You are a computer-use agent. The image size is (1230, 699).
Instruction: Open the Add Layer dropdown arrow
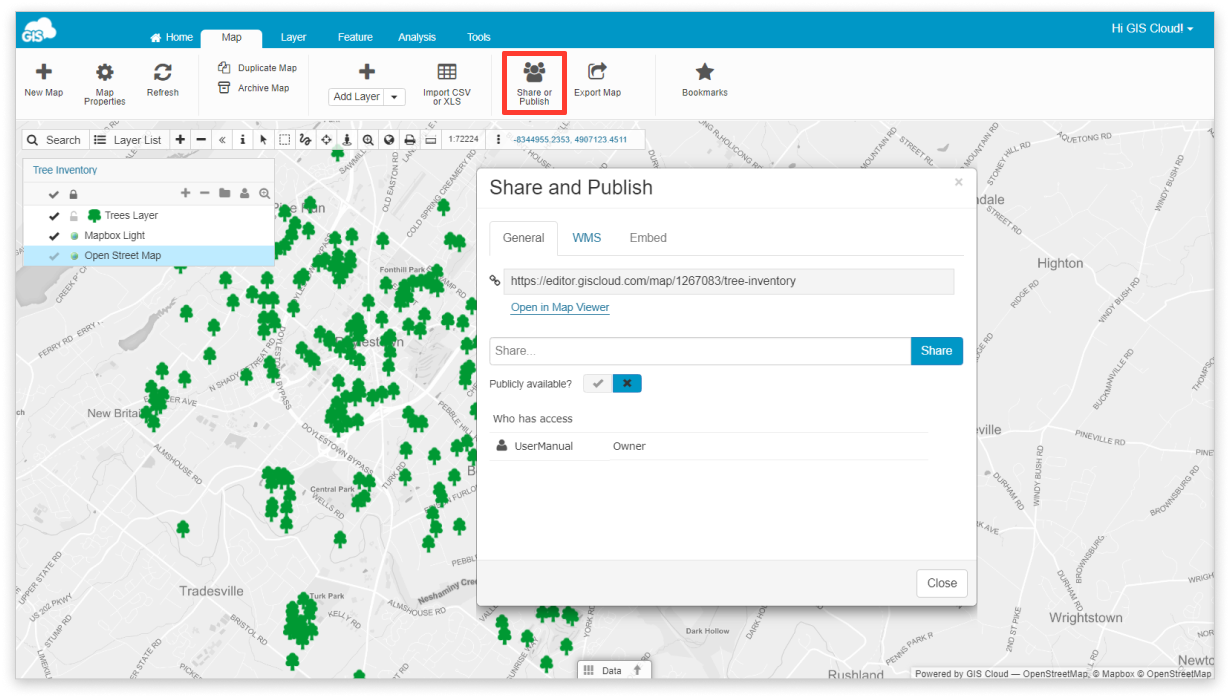(395, 97)
